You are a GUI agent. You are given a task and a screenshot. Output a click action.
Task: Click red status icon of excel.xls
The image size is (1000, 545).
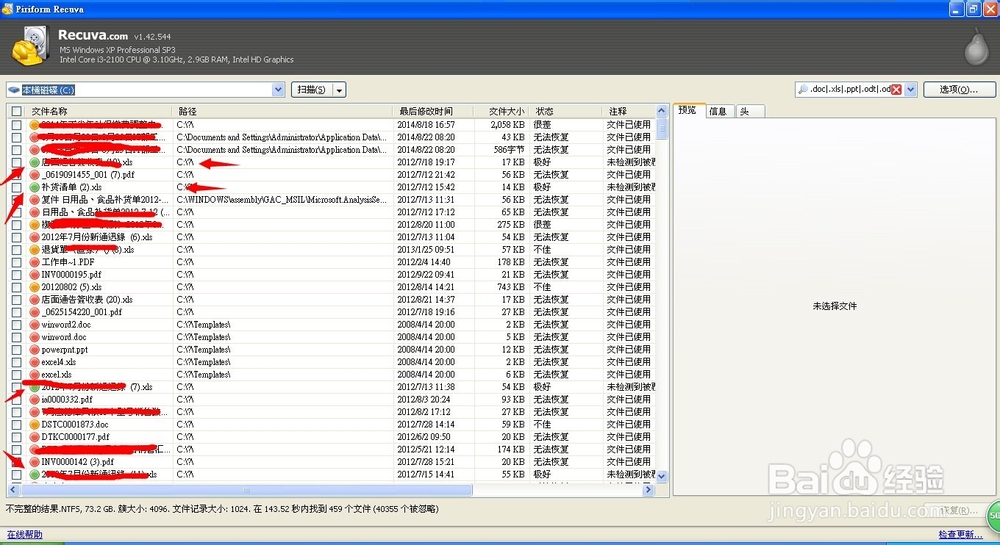click(x=34, y=375)
